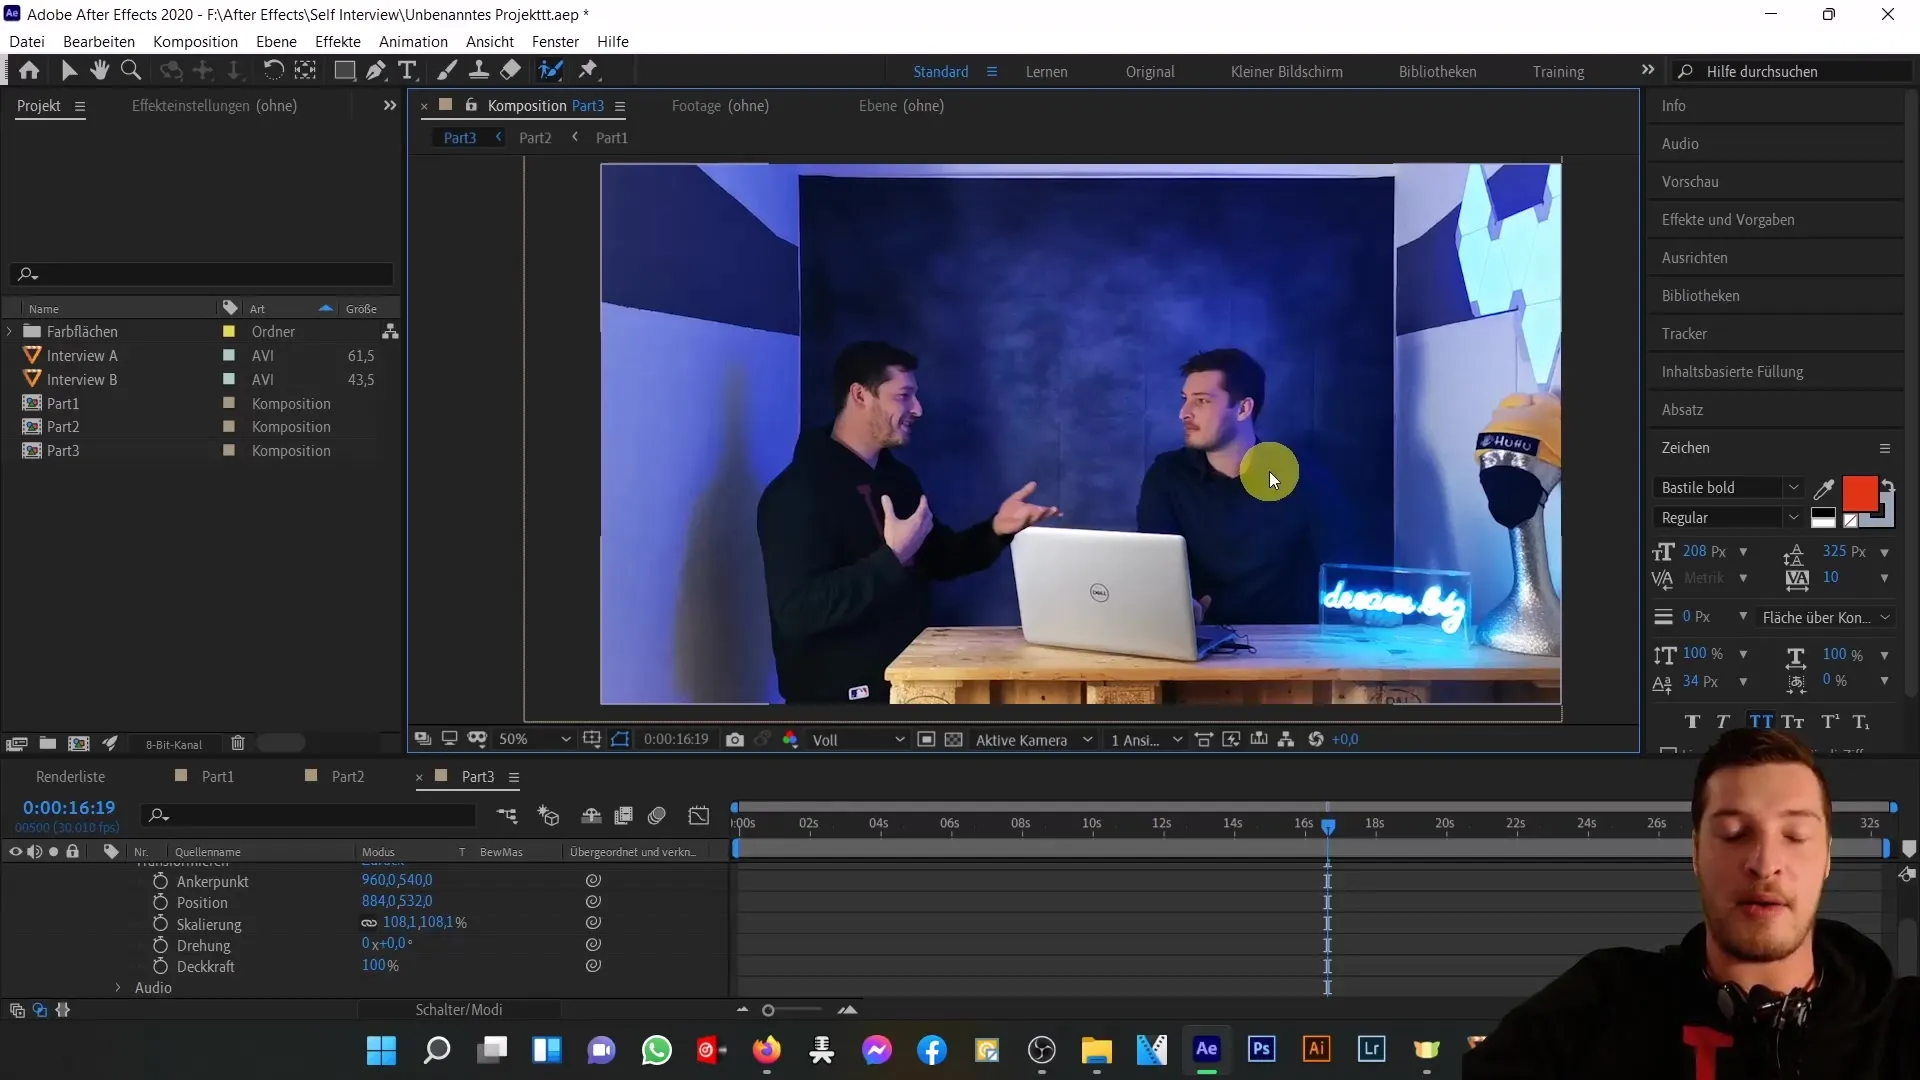Toggle hide shy layers in the timeline
Screen dimensions: 1920x1080
(591, 816)
